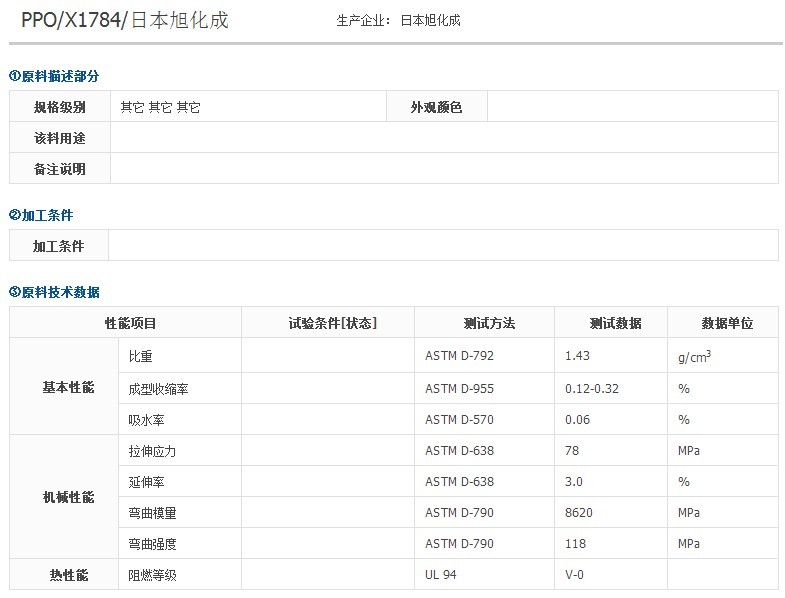Image resolution: width=785 pixels, height=598 pixels.
Task: Click the 弯曲强度 property cell
Action: (180, 544)
